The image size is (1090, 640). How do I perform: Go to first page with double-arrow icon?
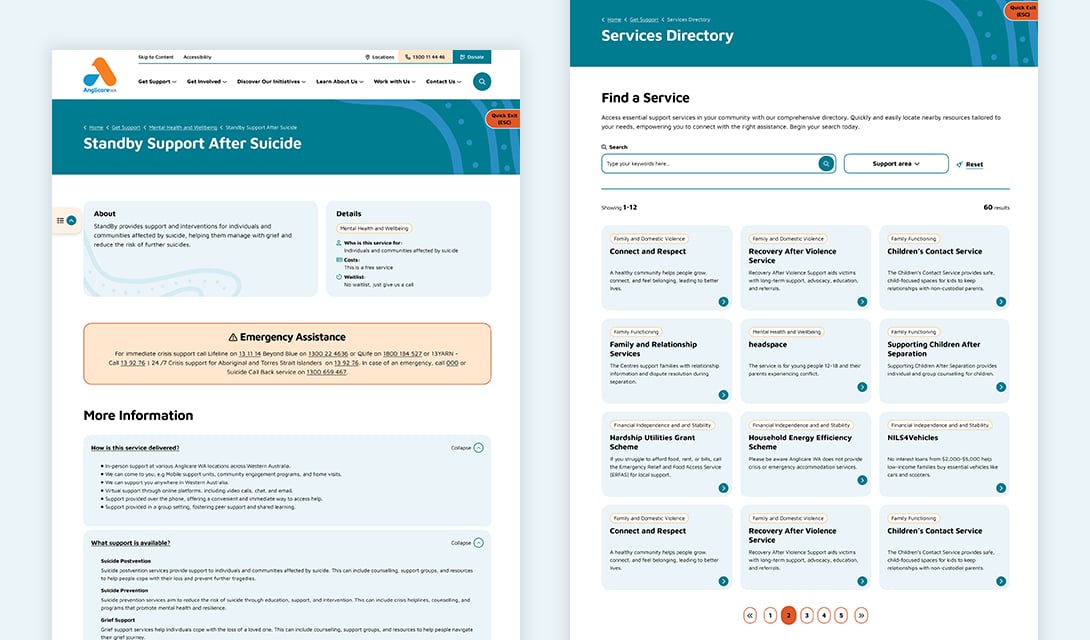pyautogui.click(x=750, y=616)
